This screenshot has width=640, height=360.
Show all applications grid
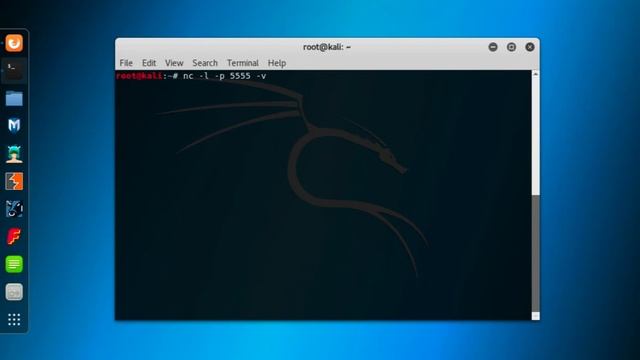[14, 319]
